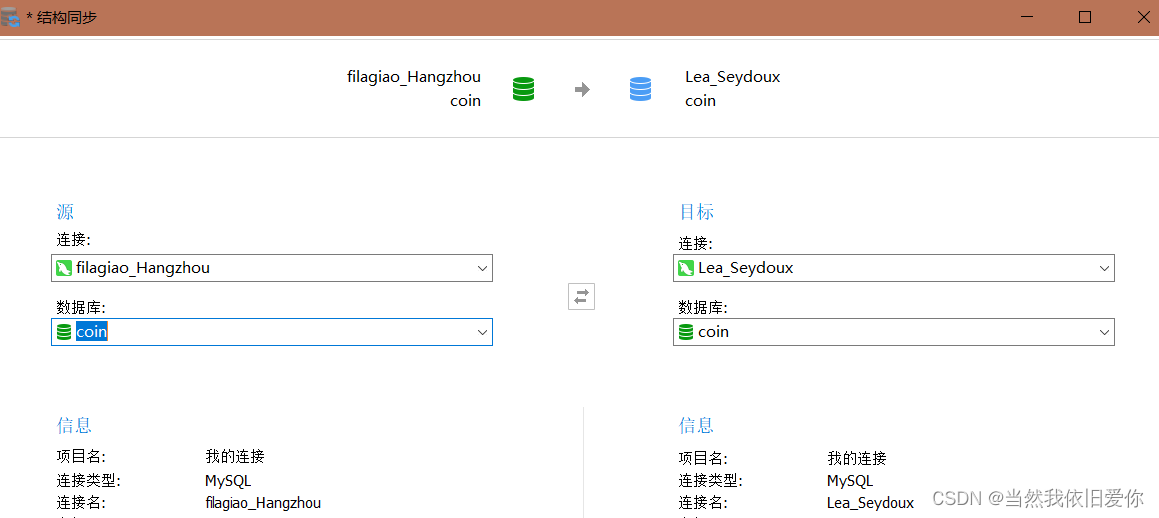Click target 项目名 value 我的连接
Image resolution: width=1159 pixels, height=518 pixels.
[857, 458]
